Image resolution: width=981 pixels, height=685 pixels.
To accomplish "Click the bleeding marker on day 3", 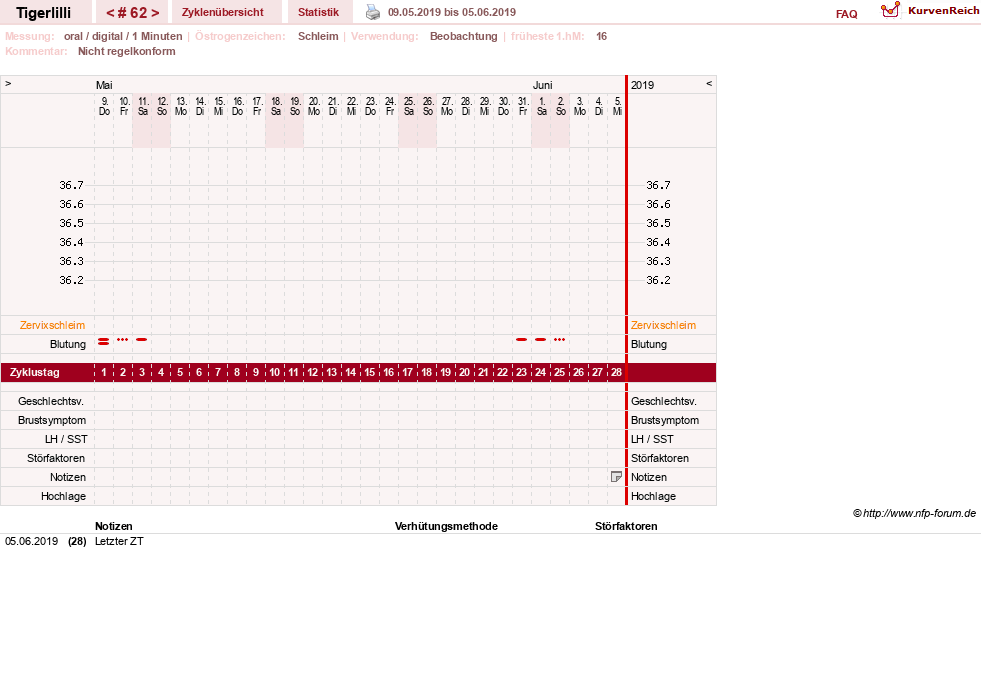I will 141,340.
